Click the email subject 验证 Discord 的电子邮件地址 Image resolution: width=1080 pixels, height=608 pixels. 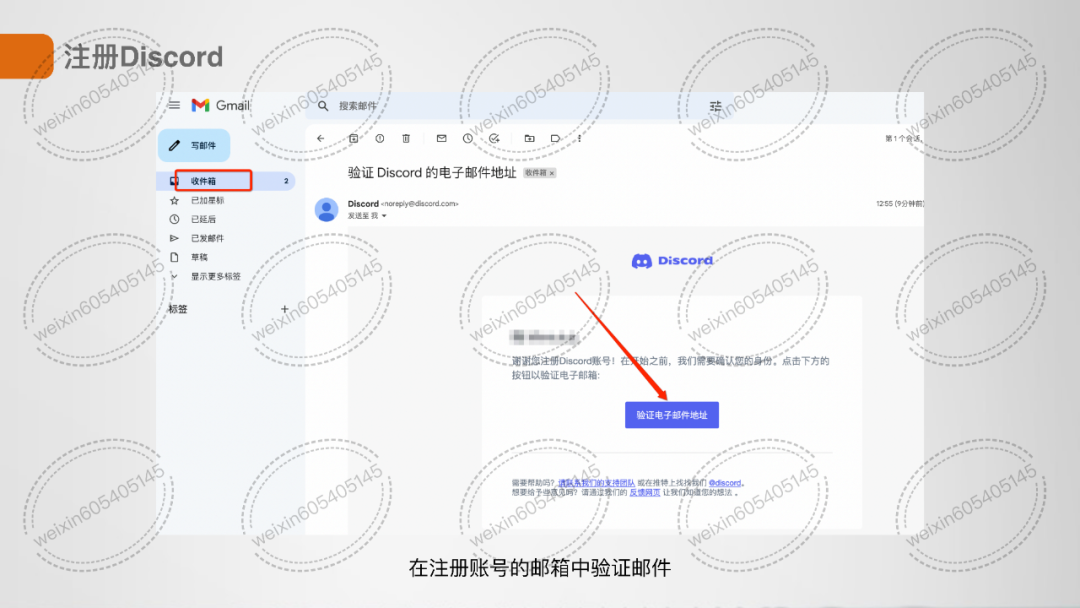pos(432,173)
